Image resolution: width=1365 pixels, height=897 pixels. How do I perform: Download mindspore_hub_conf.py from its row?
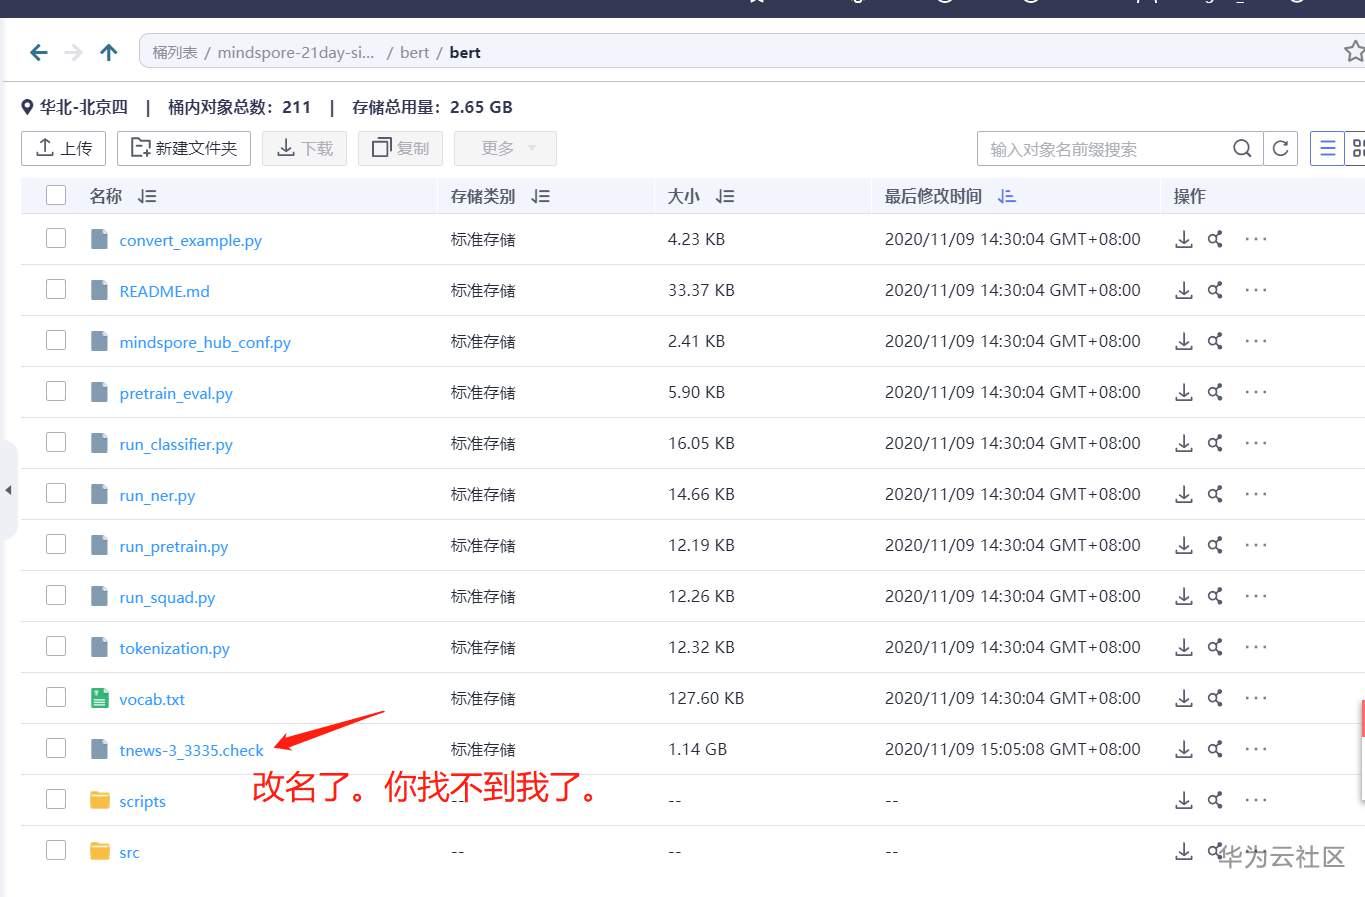1184,341
